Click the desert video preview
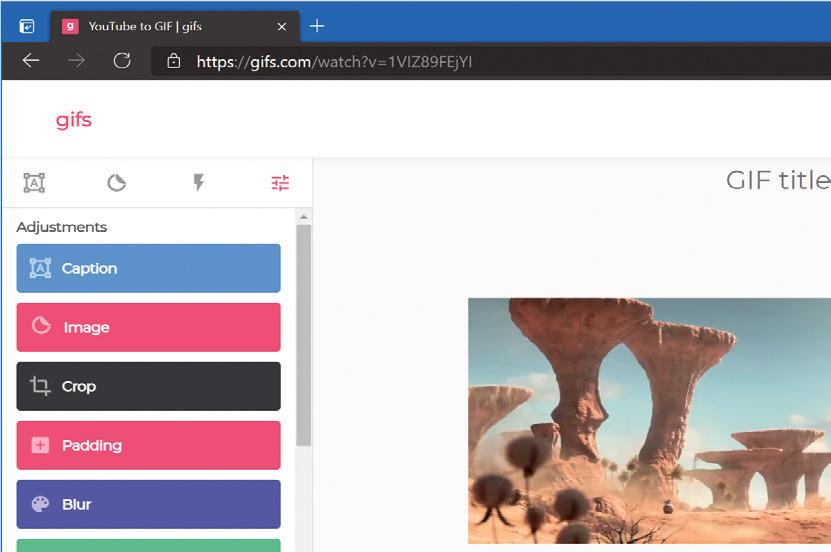Image resolution: width=831 pixels, height=552 pixels. tap(649, 421)
